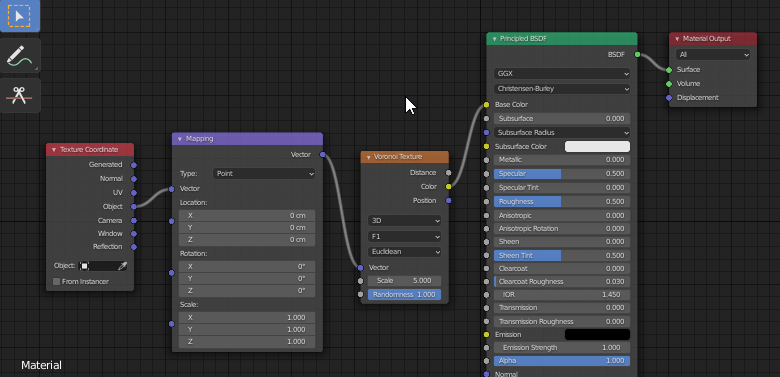Click the Subsurface Color white swatch

point(597,146)
